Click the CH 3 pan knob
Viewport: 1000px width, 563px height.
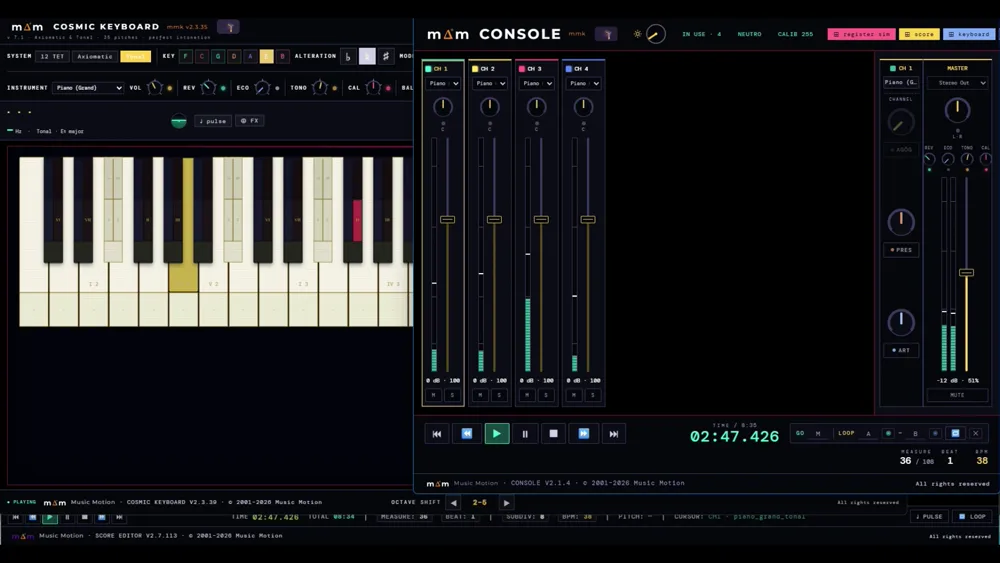tap(536, 106)
